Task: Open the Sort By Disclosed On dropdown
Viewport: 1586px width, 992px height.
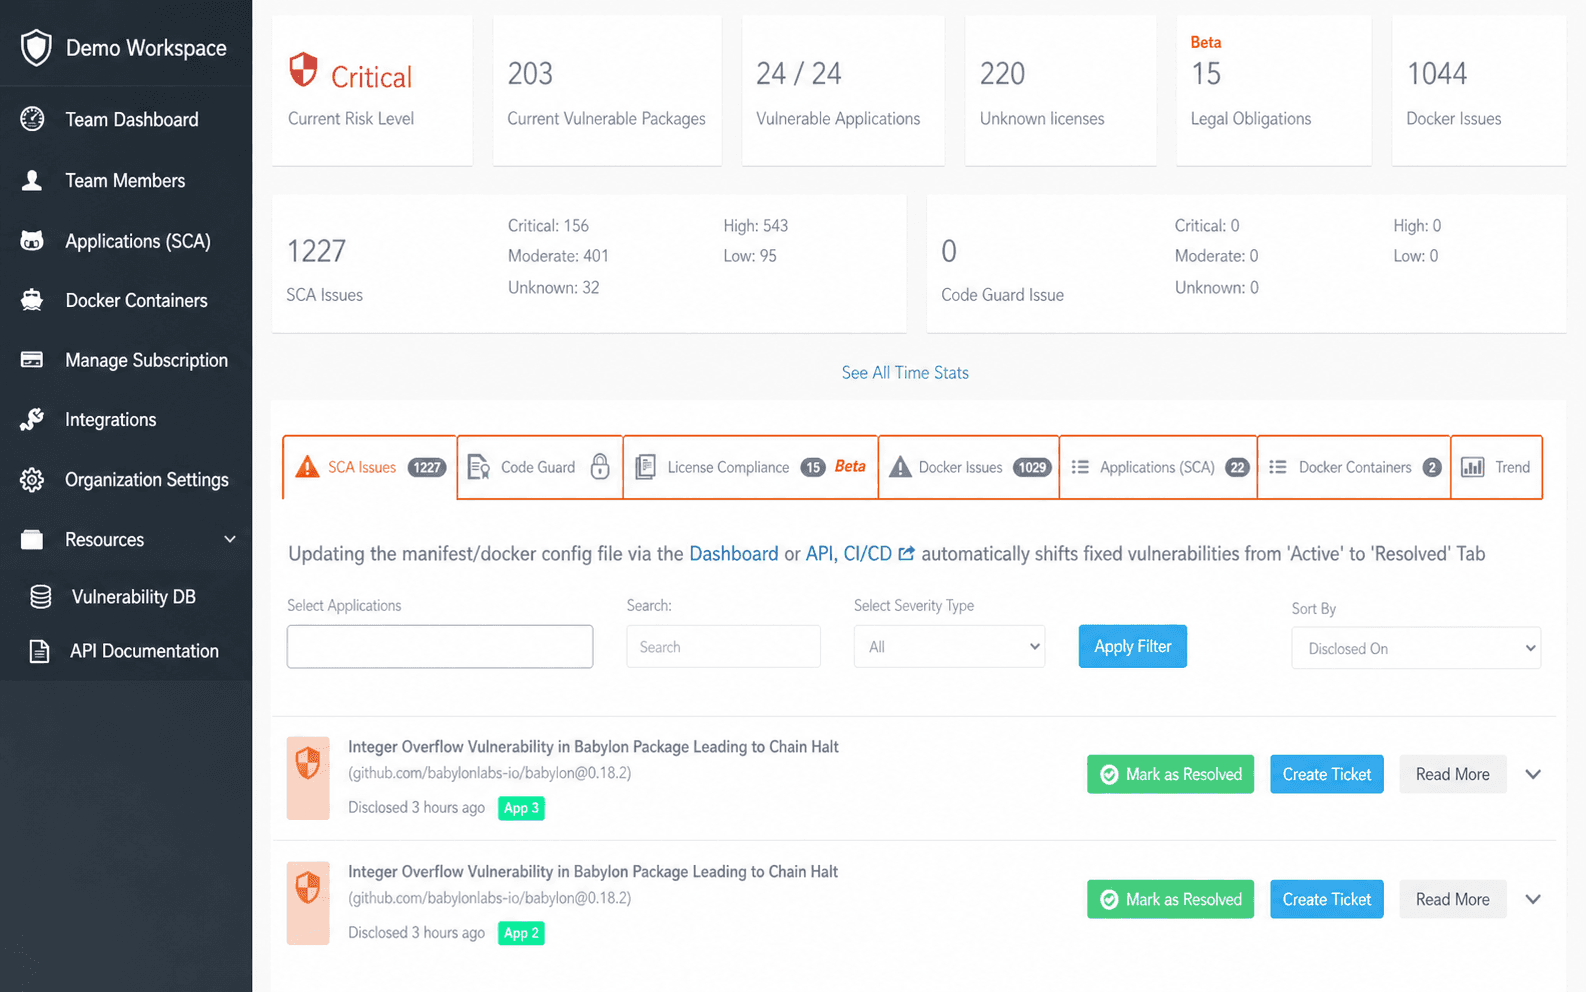Action: click(x=1416, y=648)
